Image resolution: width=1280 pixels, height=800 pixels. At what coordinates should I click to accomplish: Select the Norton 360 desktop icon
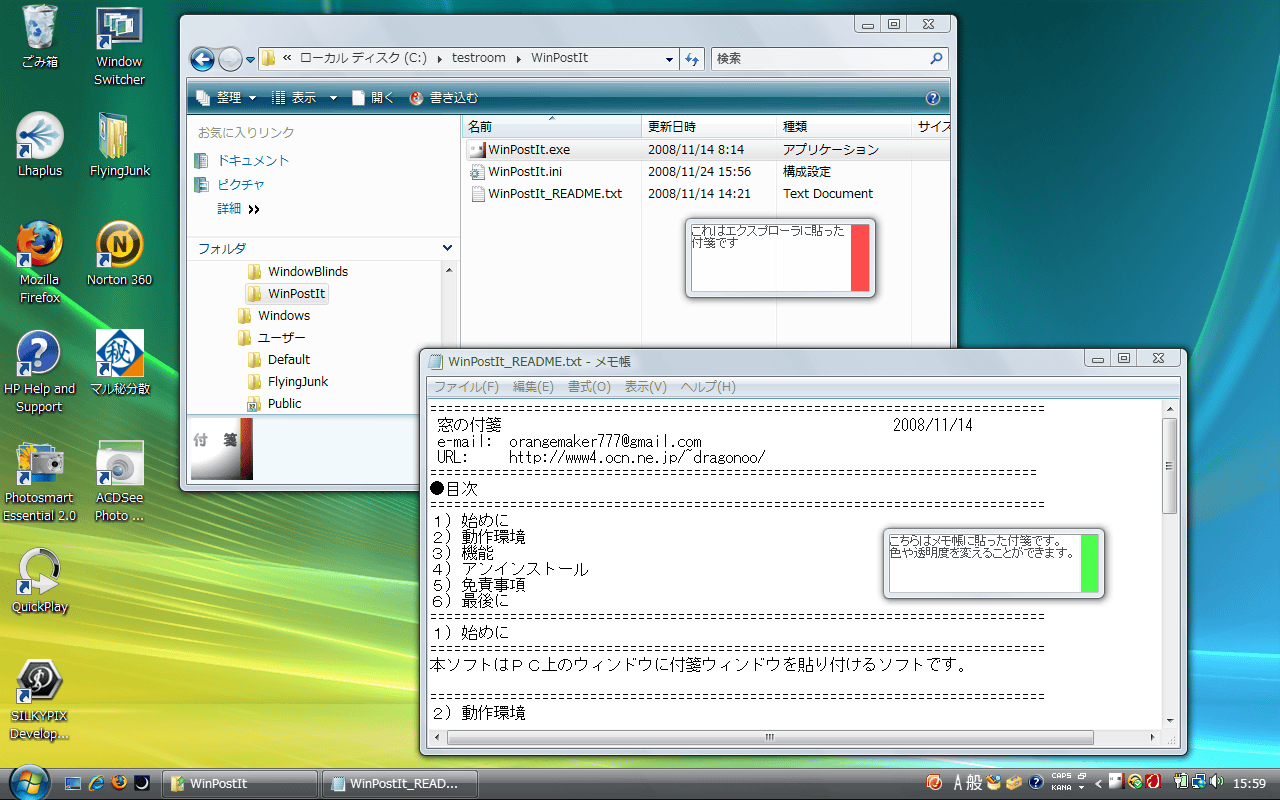point(119,254)
